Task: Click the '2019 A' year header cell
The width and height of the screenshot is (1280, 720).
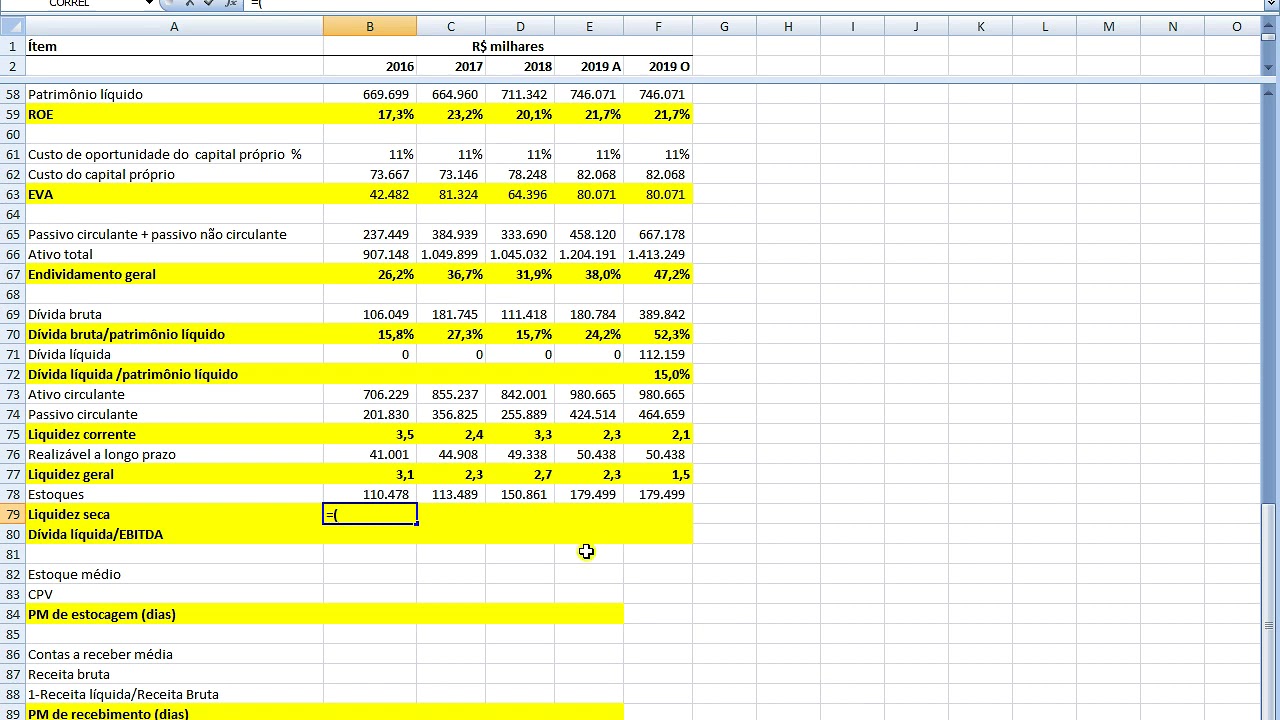Action: point(589,66)
